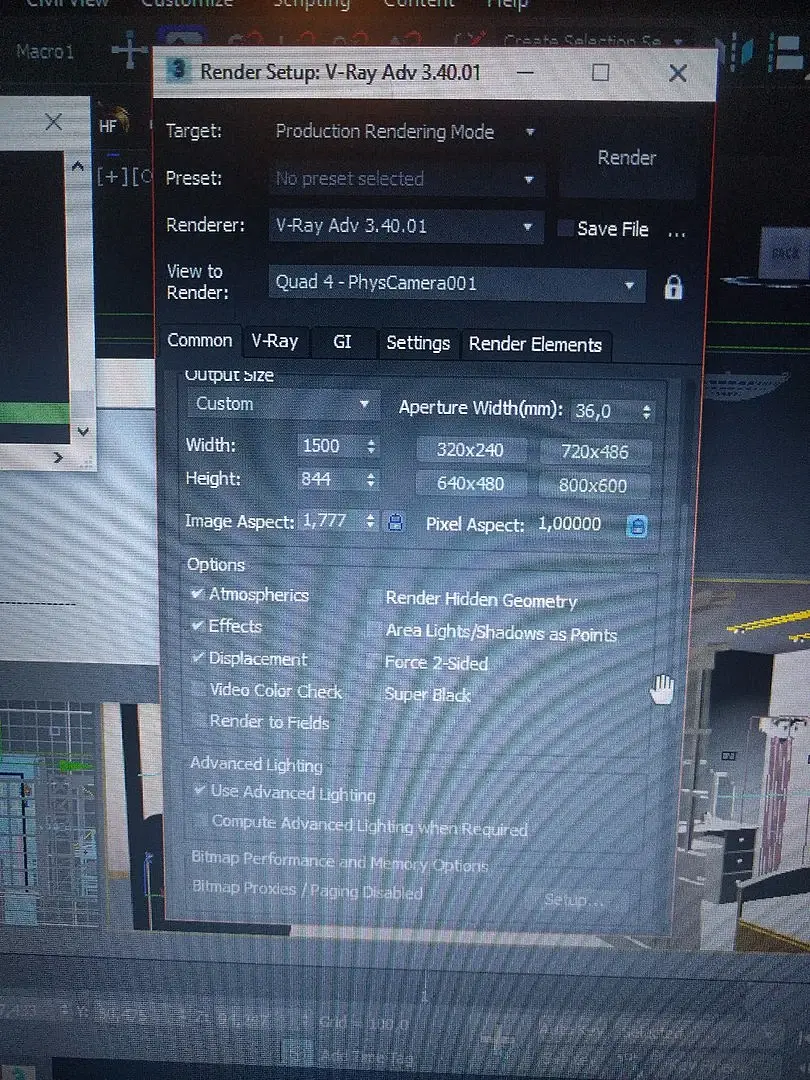Enable Render to Fields
Image resolution: width=810 pixels, height=1080 pixels.
199,720
